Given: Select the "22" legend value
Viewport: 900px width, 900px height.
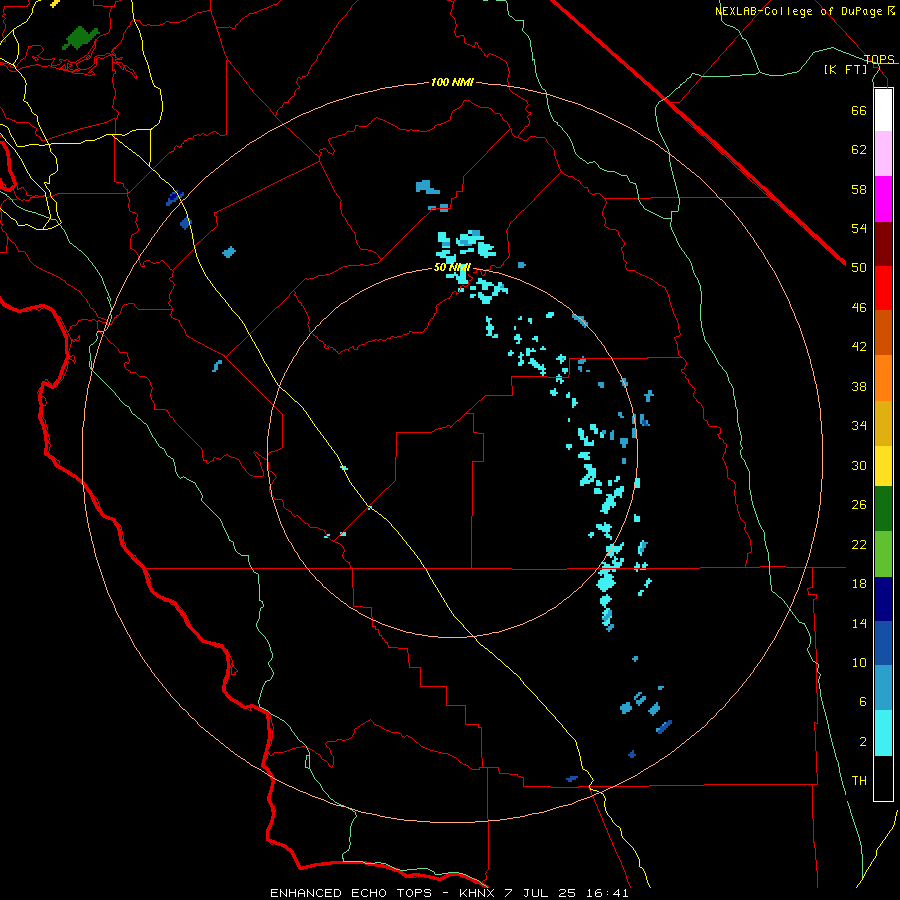Looking at the screenshot, I should click(x=859, y=544).
